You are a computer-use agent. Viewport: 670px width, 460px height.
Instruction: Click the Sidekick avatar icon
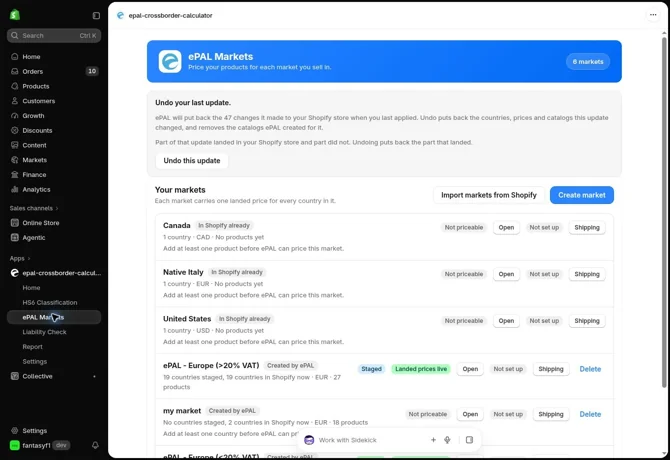(309, 440)
